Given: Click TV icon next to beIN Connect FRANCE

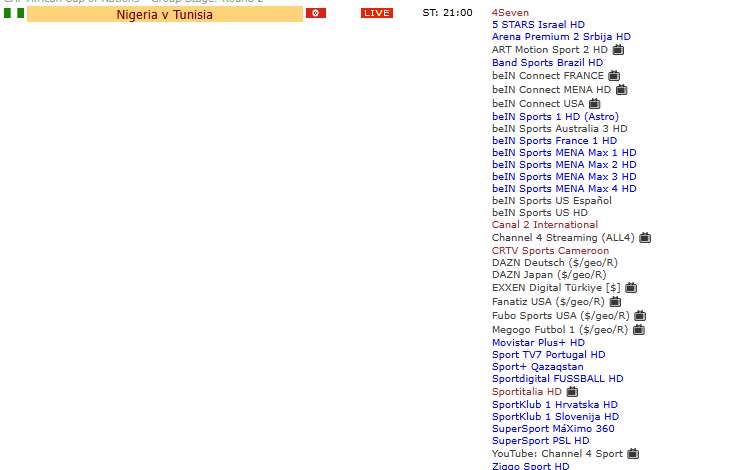Looking at the screenshot, I should tap(614, 75).
